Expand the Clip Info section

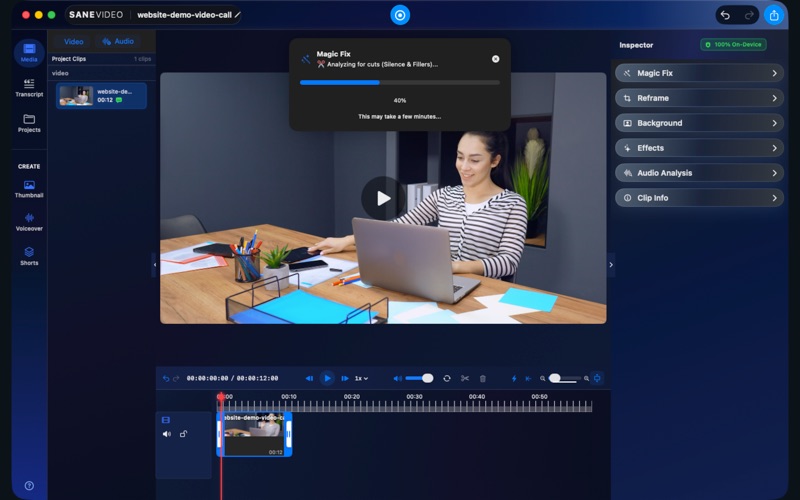pos(699,198)
